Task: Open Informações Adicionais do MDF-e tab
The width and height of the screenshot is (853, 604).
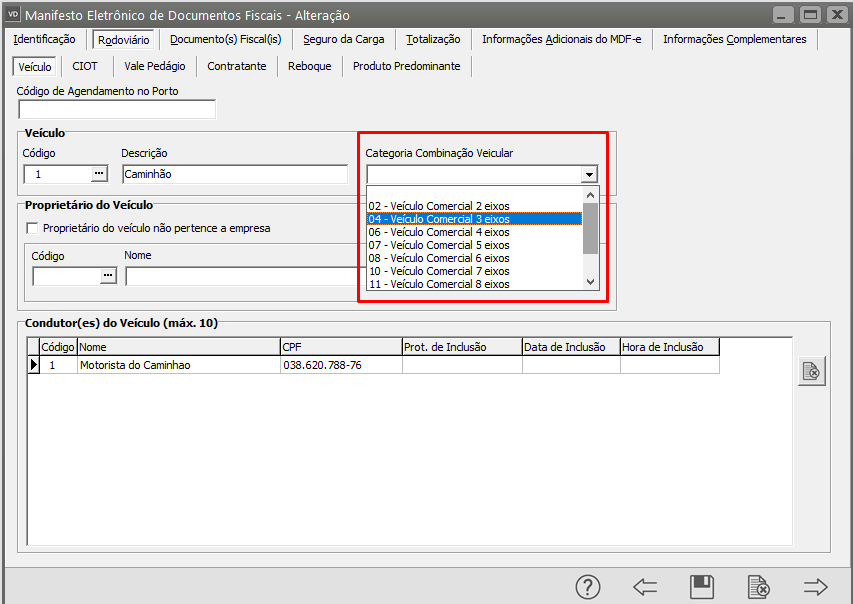Action: click(561, 39)
